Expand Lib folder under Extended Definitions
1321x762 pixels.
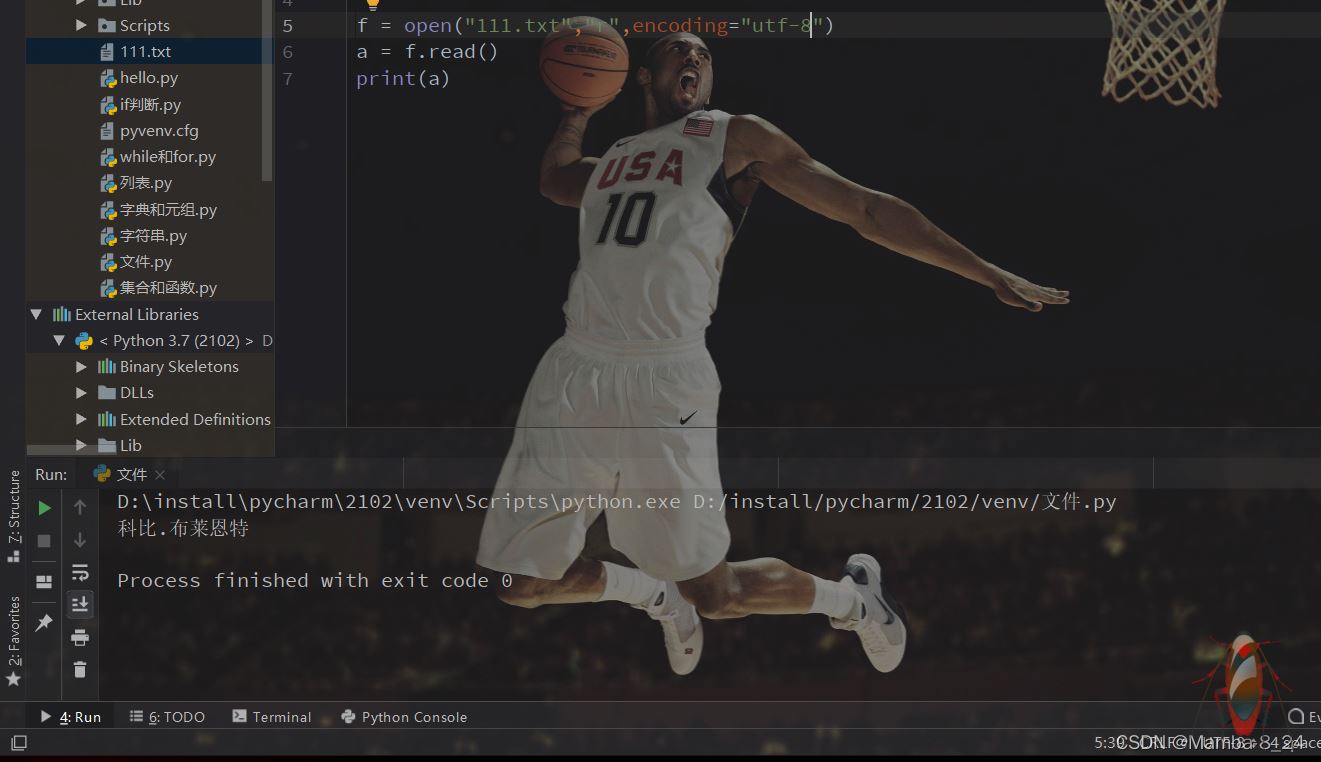click(x=82, y=445)
